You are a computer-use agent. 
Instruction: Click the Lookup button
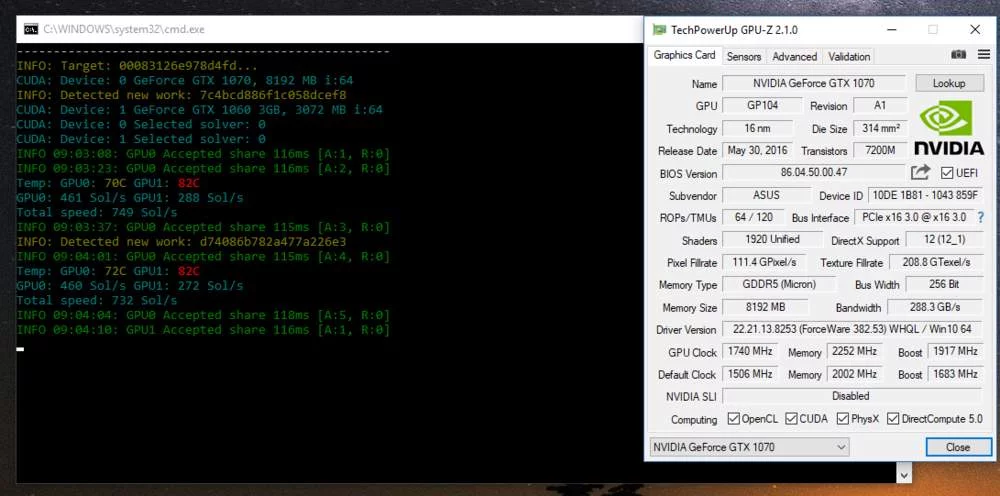tap(949, 83)
